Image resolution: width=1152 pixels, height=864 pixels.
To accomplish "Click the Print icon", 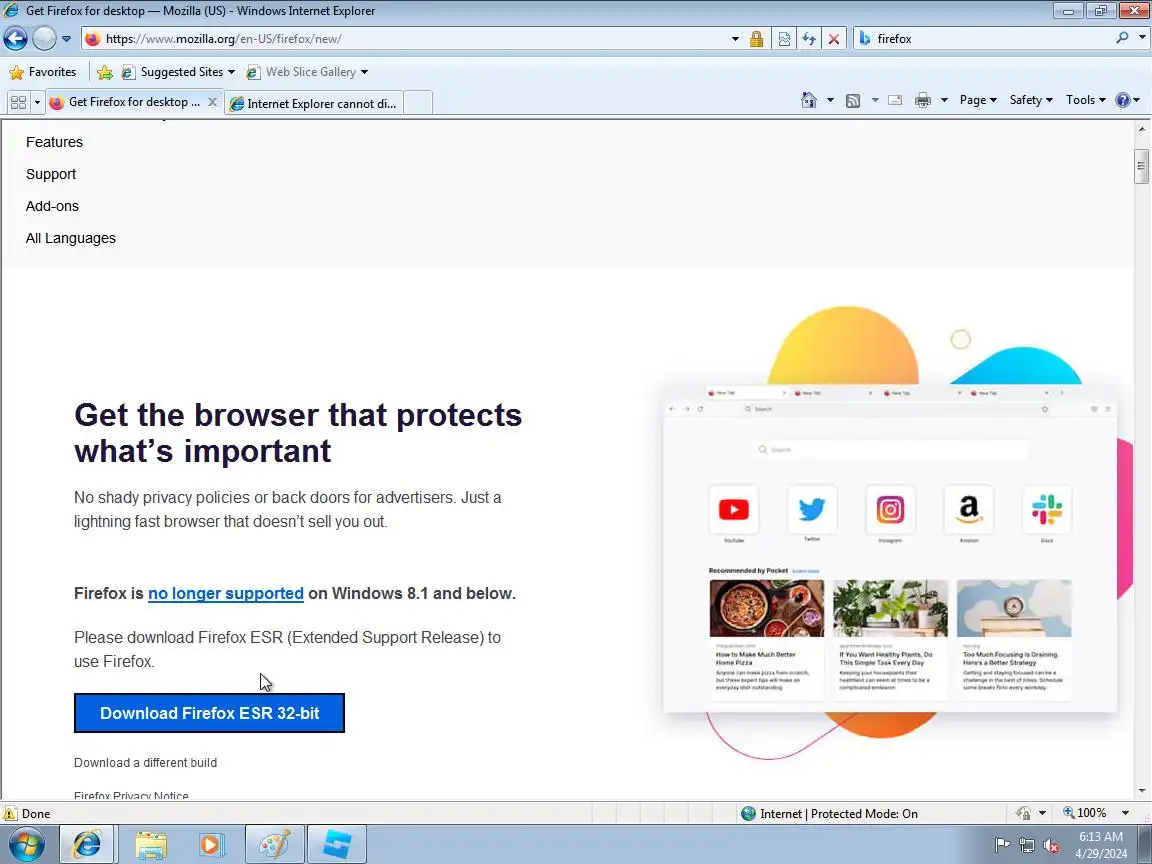I will 923,100.
